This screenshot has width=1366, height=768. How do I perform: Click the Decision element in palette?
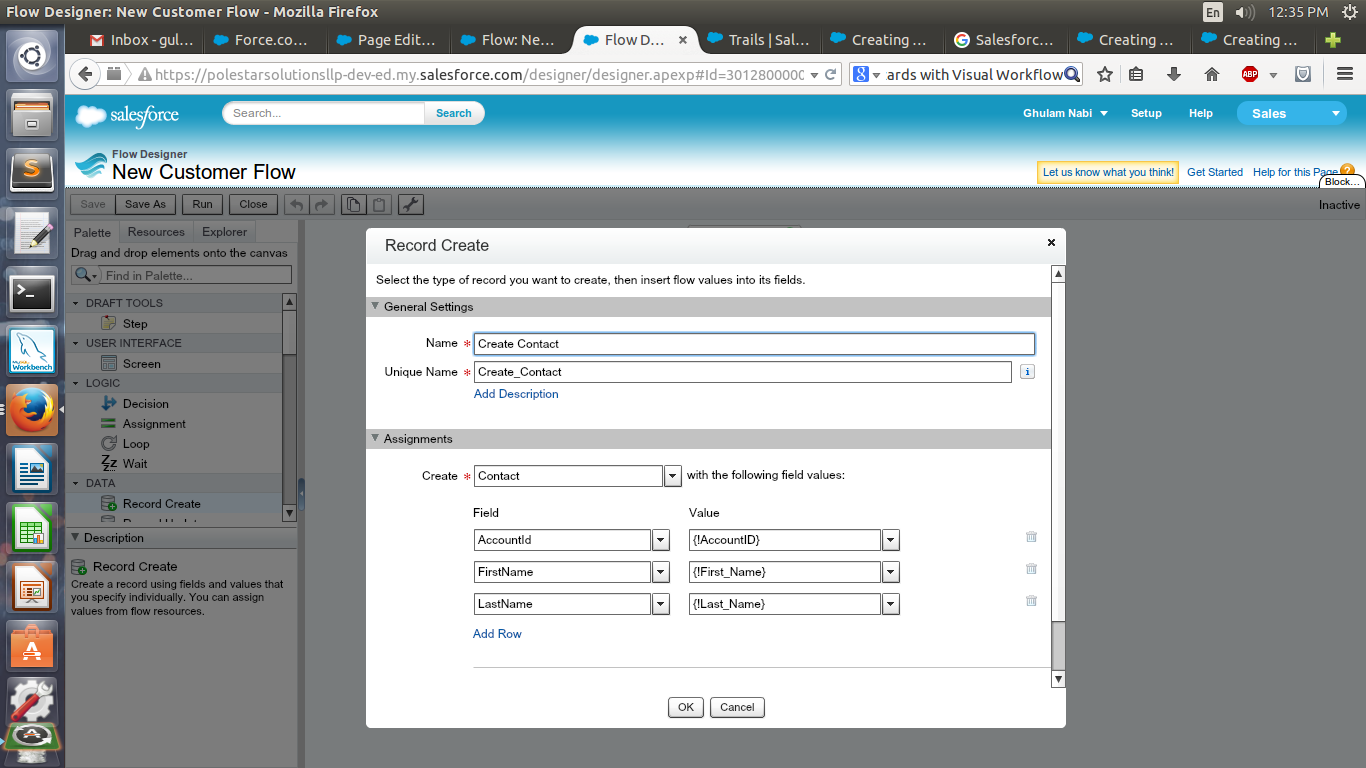[145, 404]
